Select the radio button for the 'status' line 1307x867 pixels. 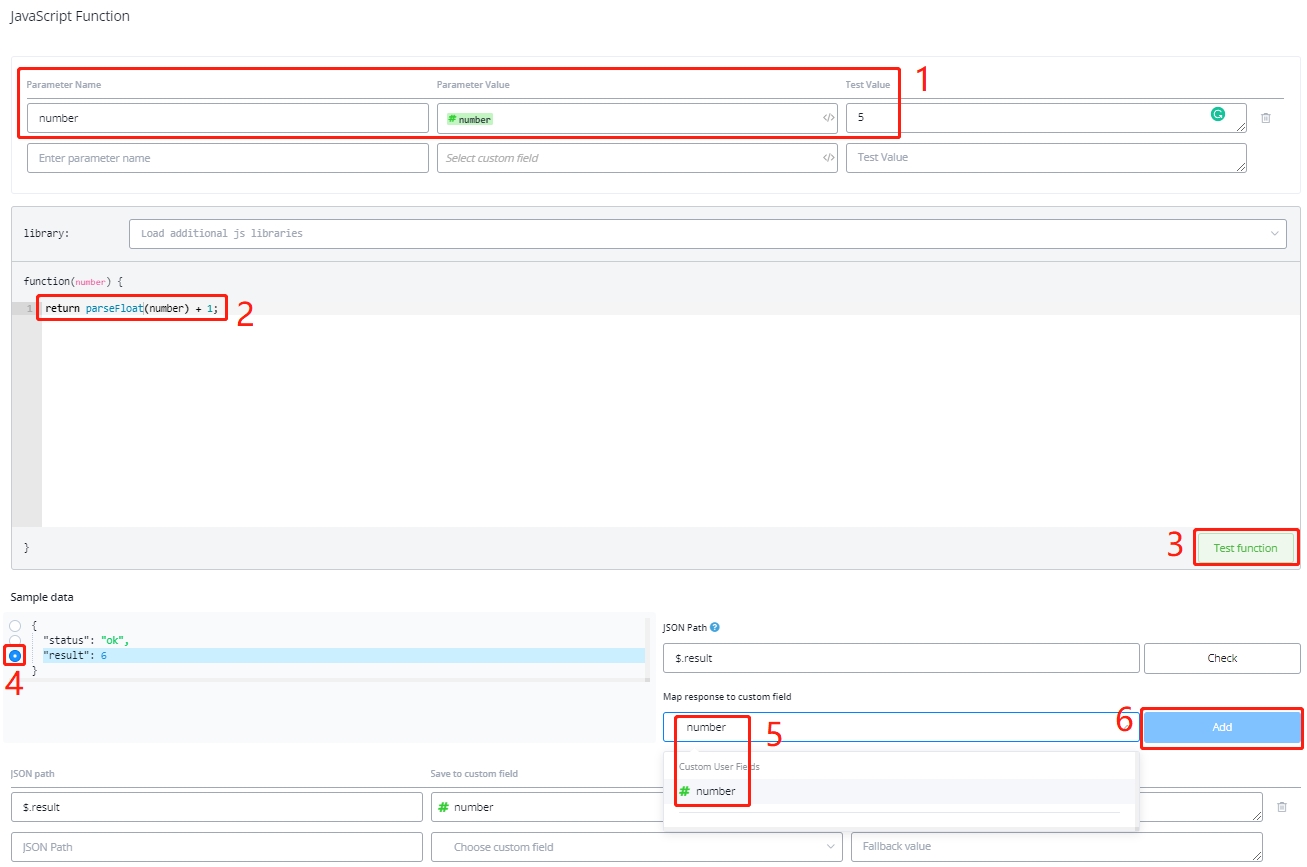(15, 640)
